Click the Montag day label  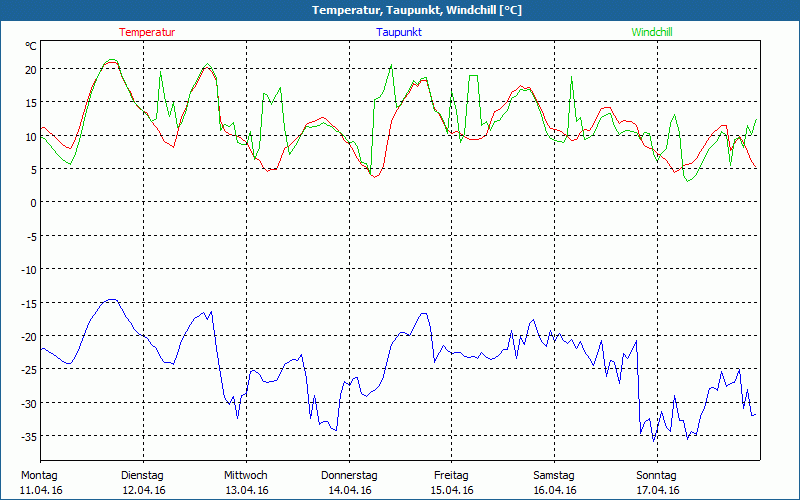pyautogui.click(x=39, y=476)
